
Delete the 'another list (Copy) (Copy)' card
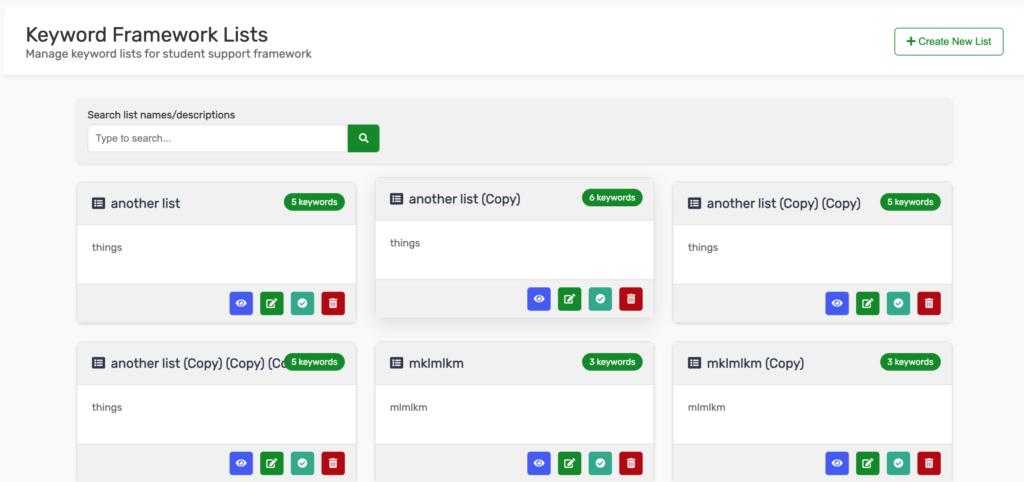(x=929, y=303)
